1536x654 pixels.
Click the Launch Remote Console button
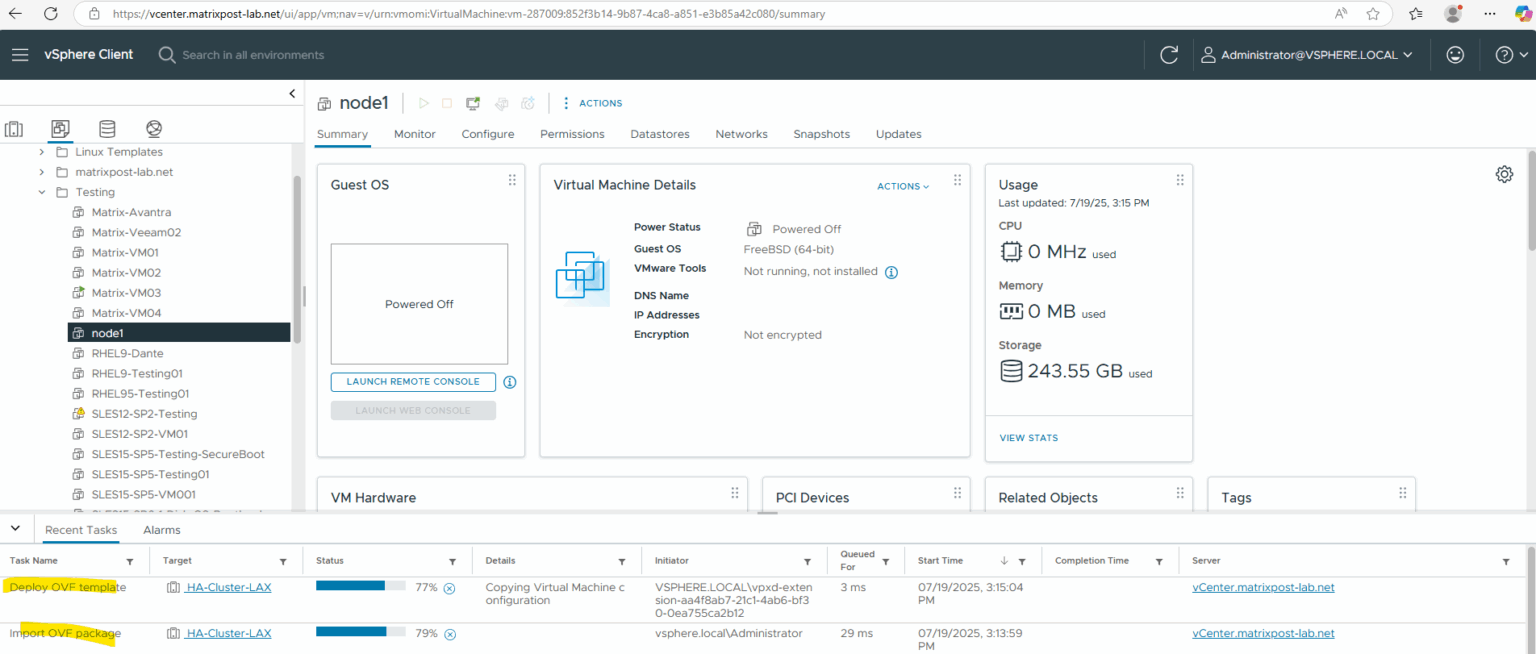pyautogui.click(x=412, y=381)
